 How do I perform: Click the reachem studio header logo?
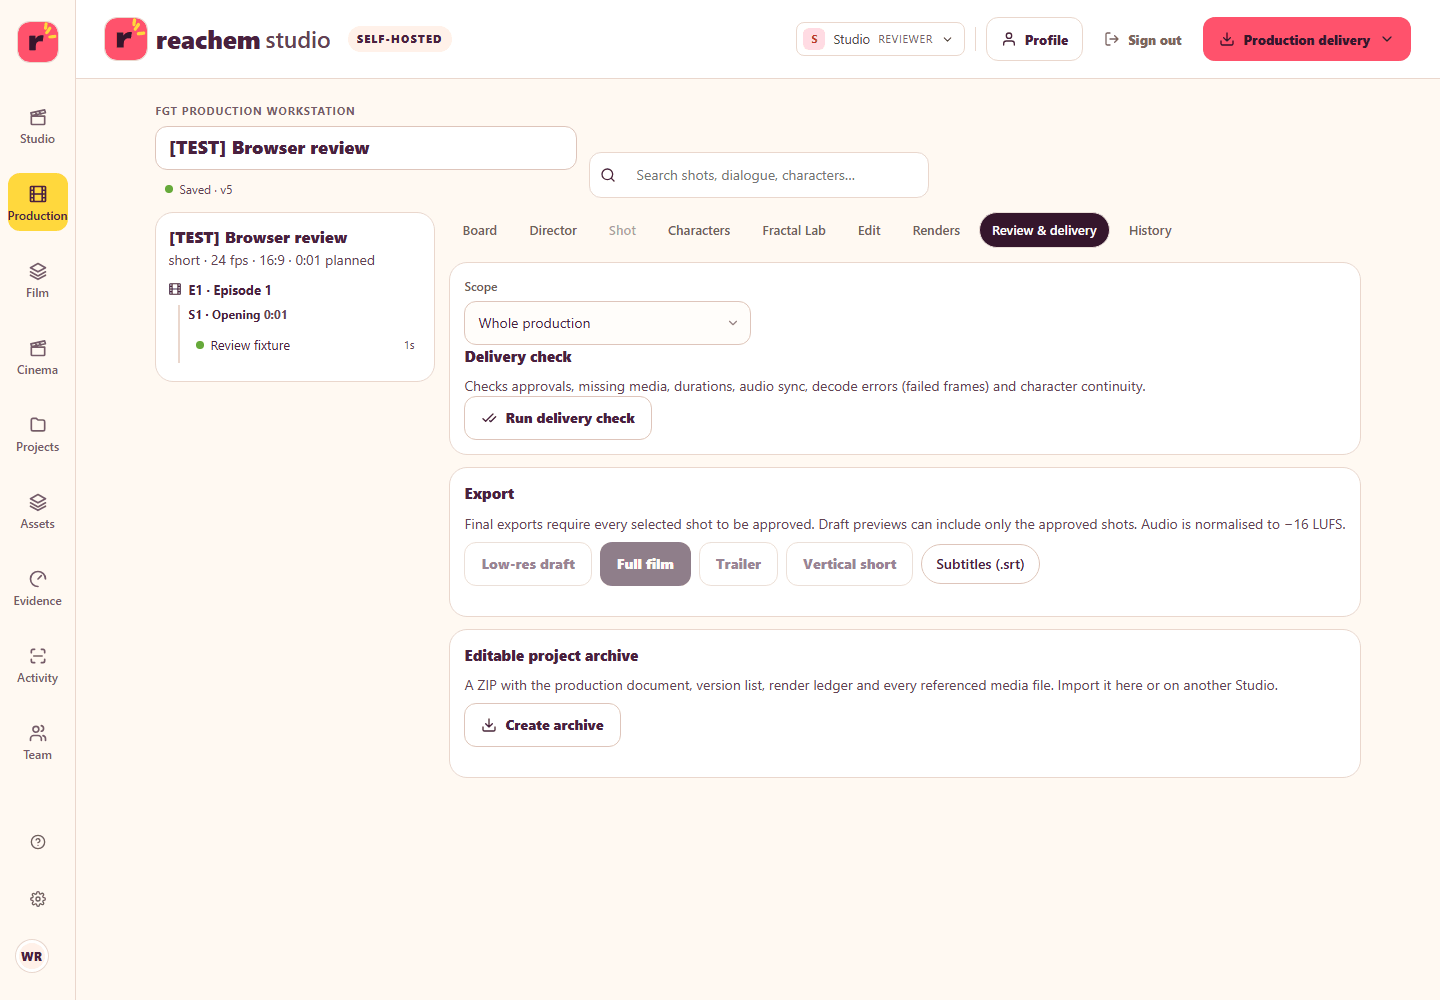pos(217,39)
